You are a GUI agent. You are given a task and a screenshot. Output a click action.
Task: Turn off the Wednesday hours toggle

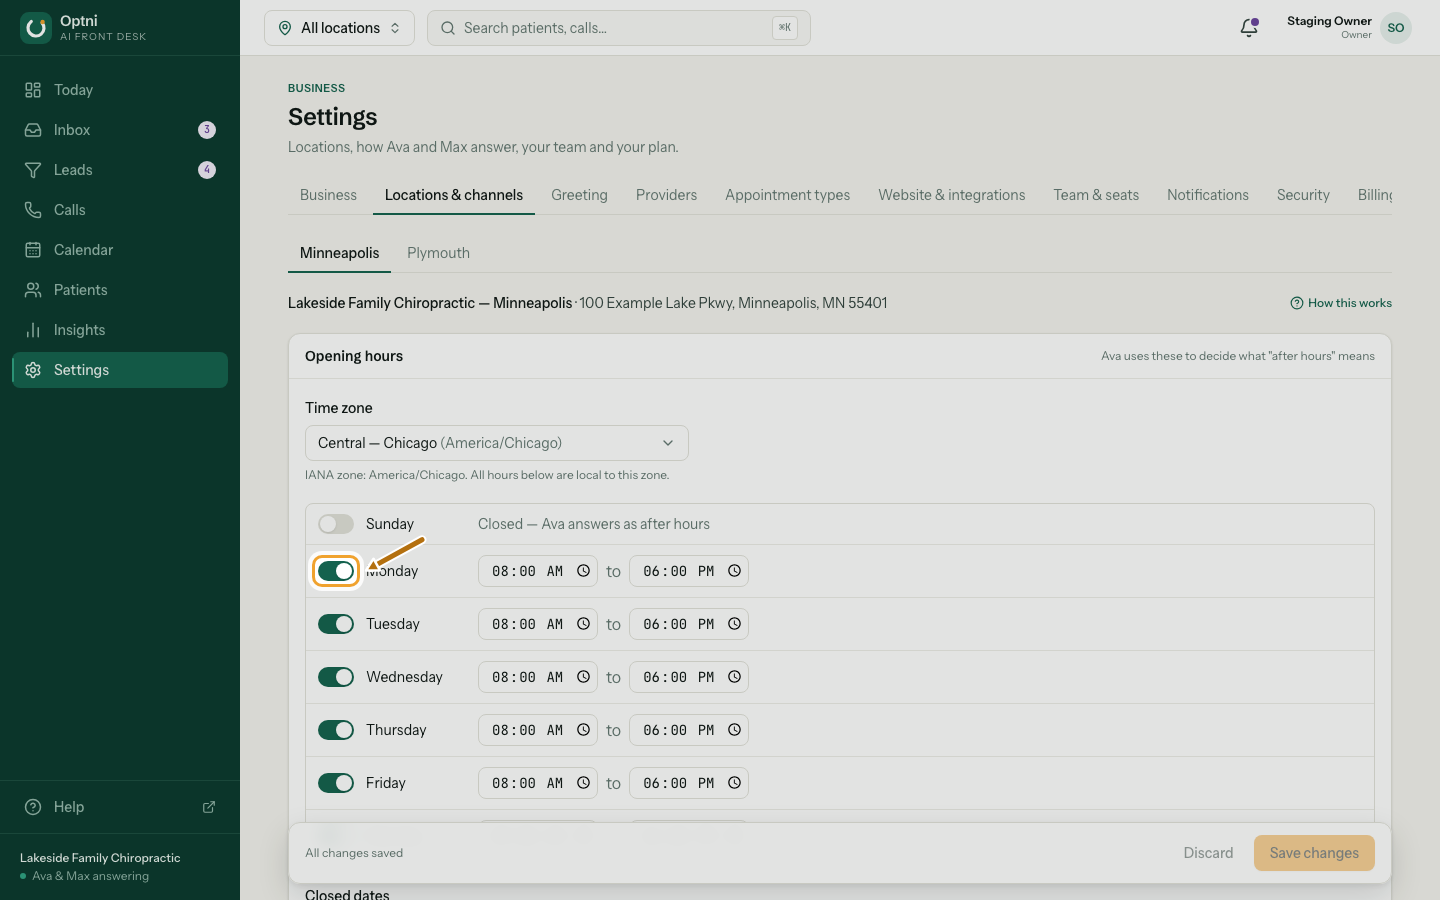336,677
